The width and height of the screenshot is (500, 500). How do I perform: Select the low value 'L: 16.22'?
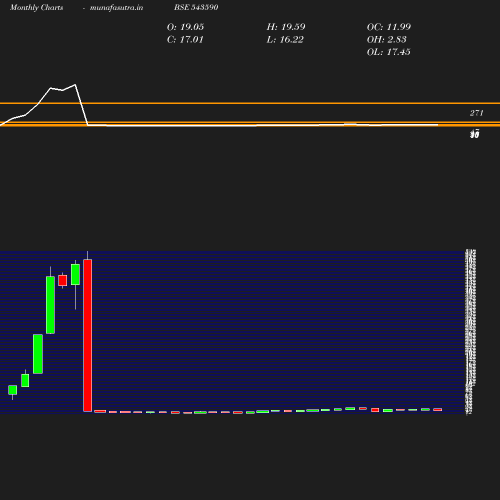tap(285, 40)
